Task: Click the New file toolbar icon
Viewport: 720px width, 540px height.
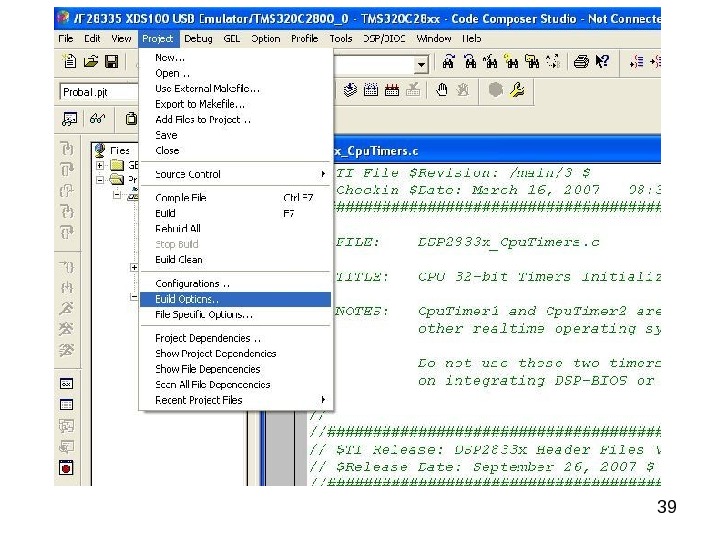Action: pyautogui.click(x=69, y=61)
